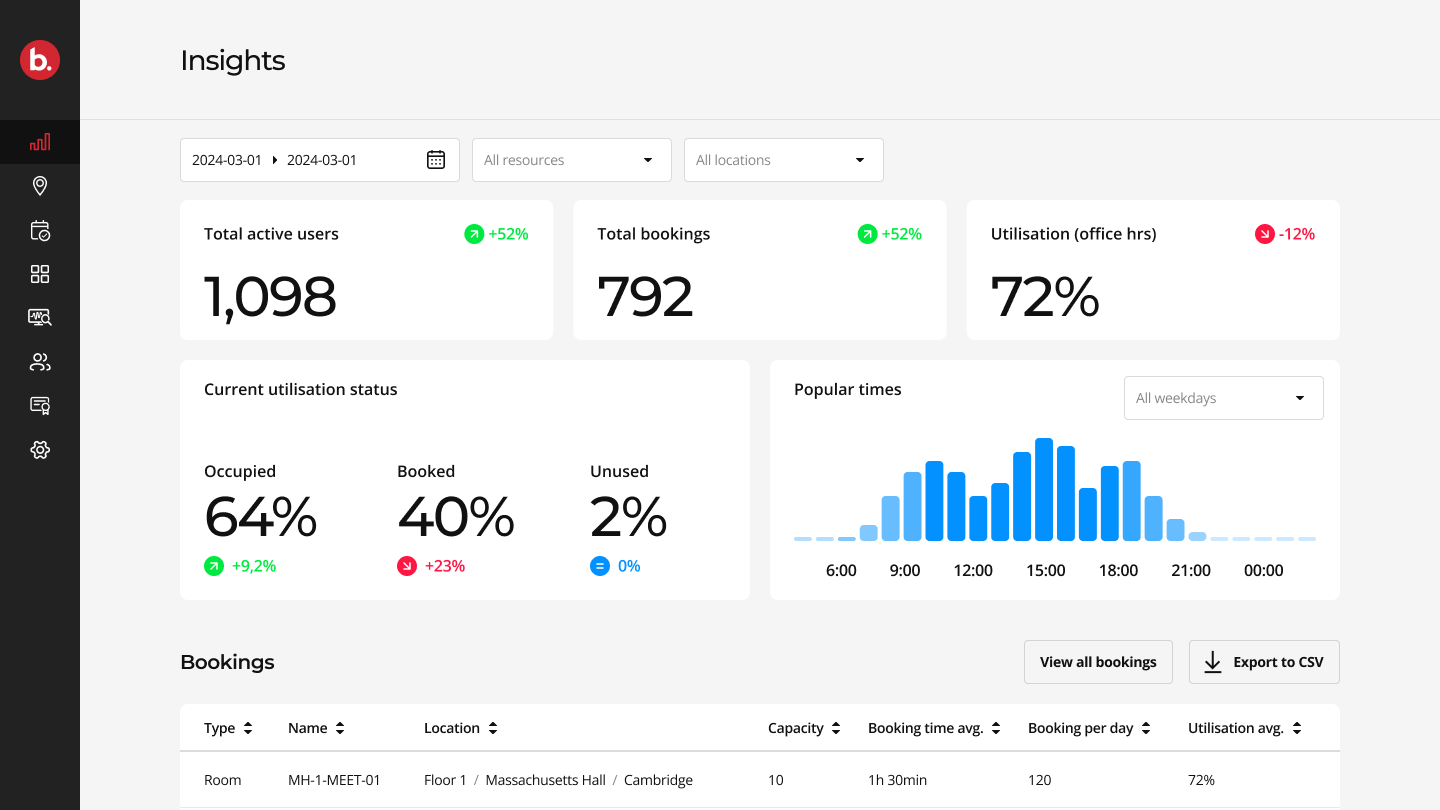The image size is (1440, 810).
Task: Open the certificate document icon in sidebar
Action: [x=40, y=405]
